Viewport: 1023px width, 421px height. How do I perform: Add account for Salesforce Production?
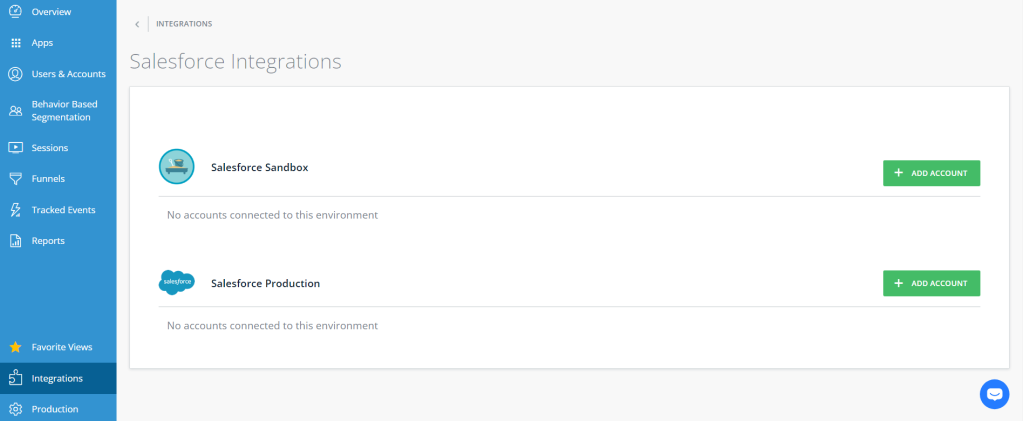pyautogui.click(x=931, y=283)
